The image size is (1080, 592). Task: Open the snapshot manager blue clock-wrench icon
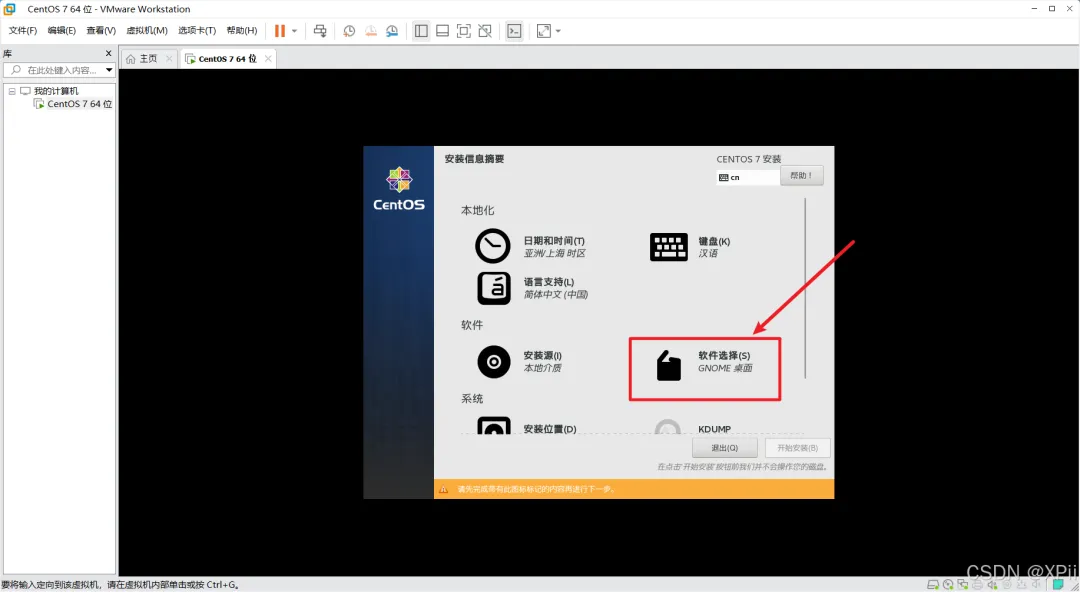coord(392,31)
